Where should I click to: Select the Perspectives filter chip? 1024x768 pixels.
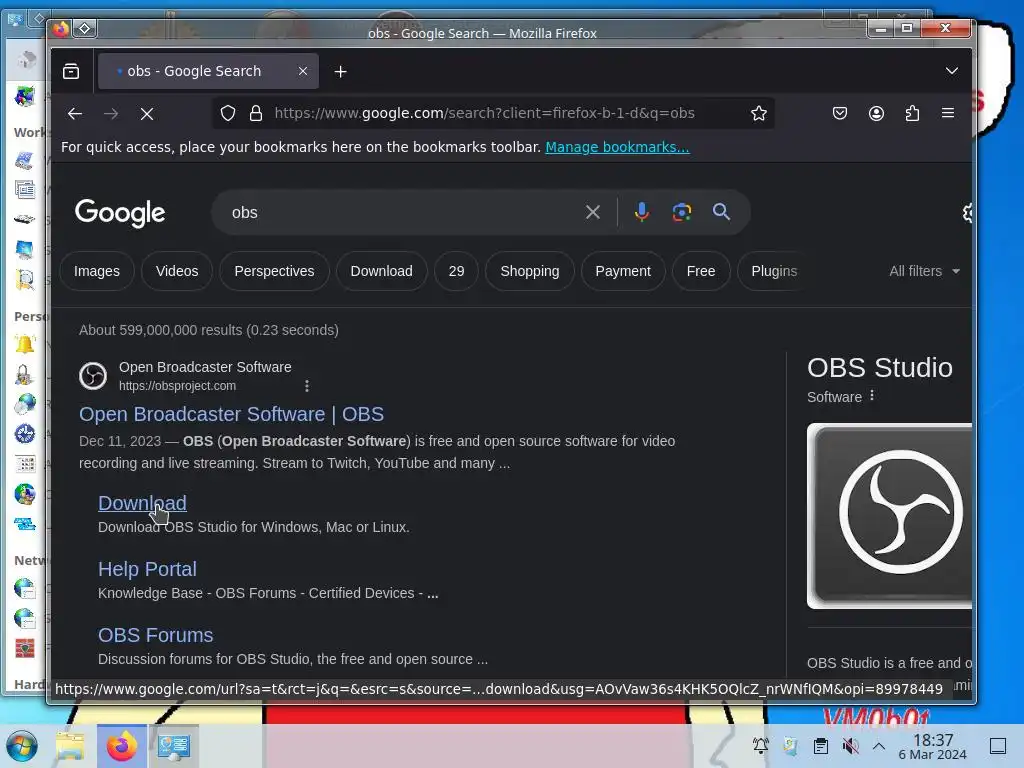click(274, 271)
